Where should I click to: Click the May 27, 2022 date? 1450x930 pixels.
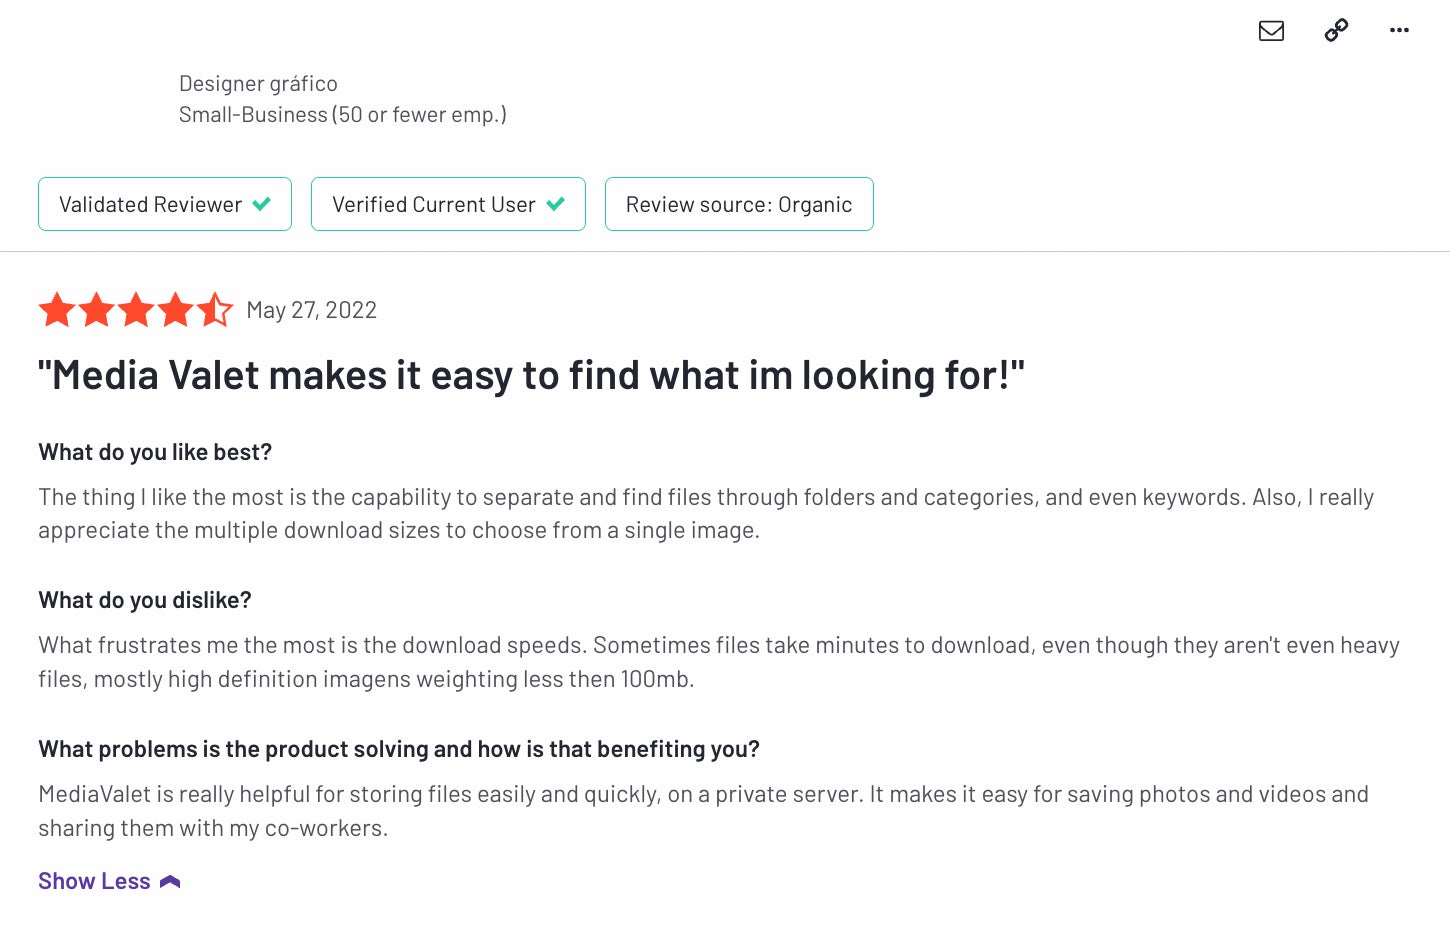[312, 310]
